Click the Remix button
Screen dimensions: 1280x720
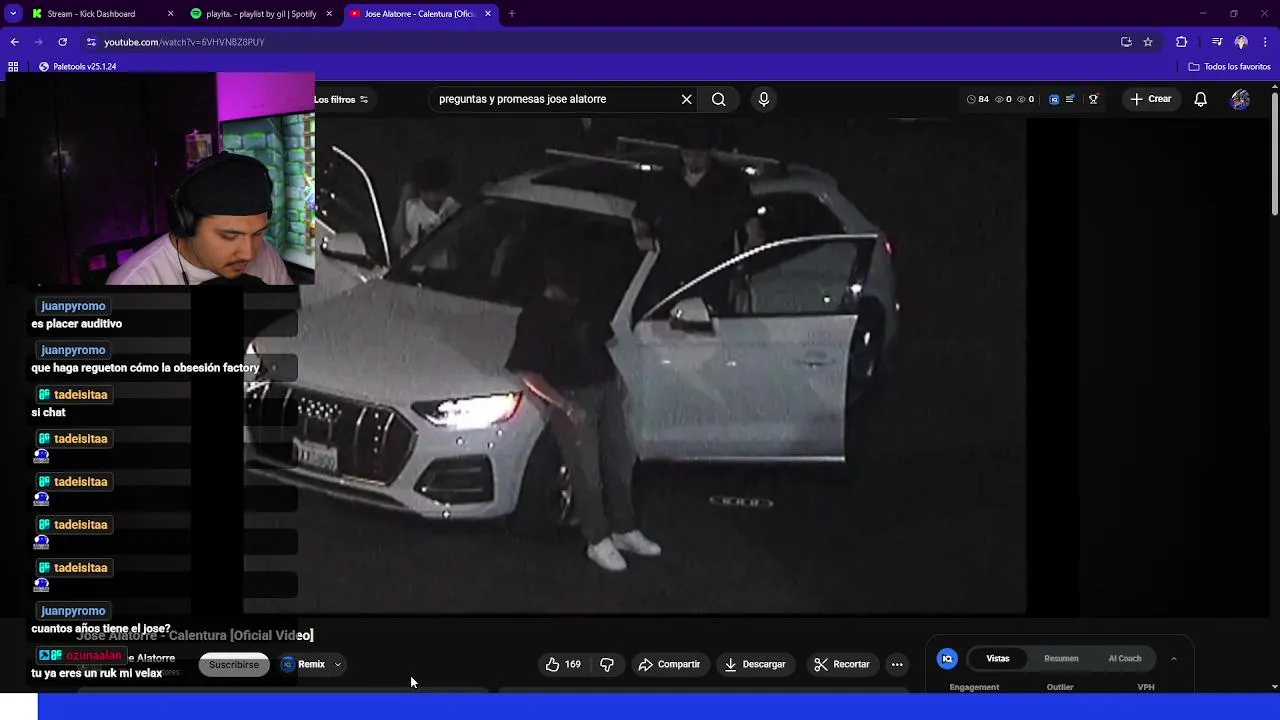(x=304, y=664)
